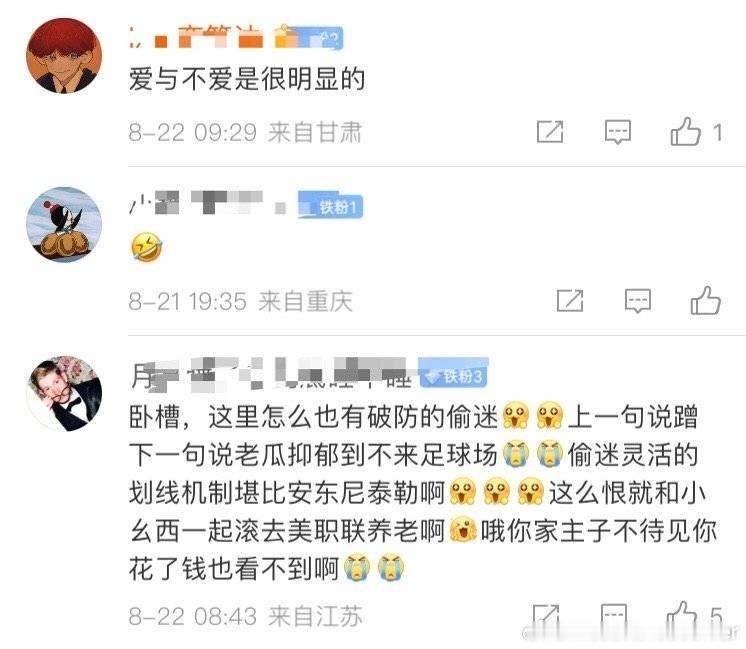The height and width of the screenshot is (649, 746).
Task: Open red-haired cartoon avatar profile
Action: pyautogui.click(x=64, y=56)
